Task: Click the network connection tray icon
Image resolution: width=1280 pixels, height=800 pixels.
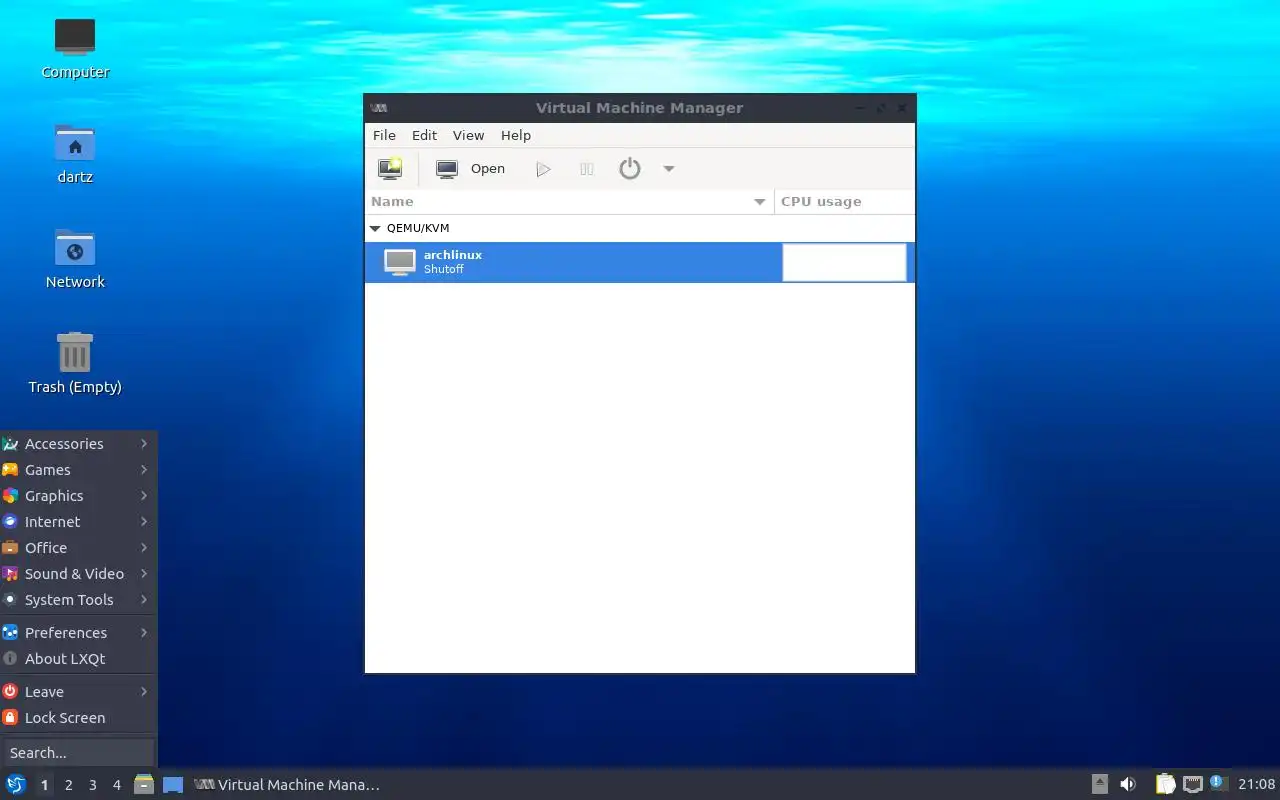Action: point(1193,784)
